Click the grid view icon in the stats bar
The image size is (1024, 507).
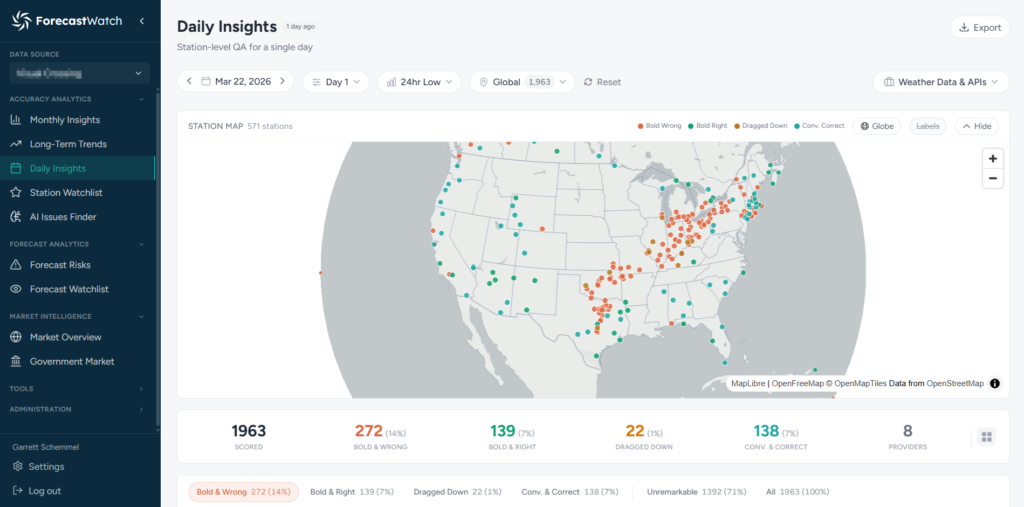987,437
